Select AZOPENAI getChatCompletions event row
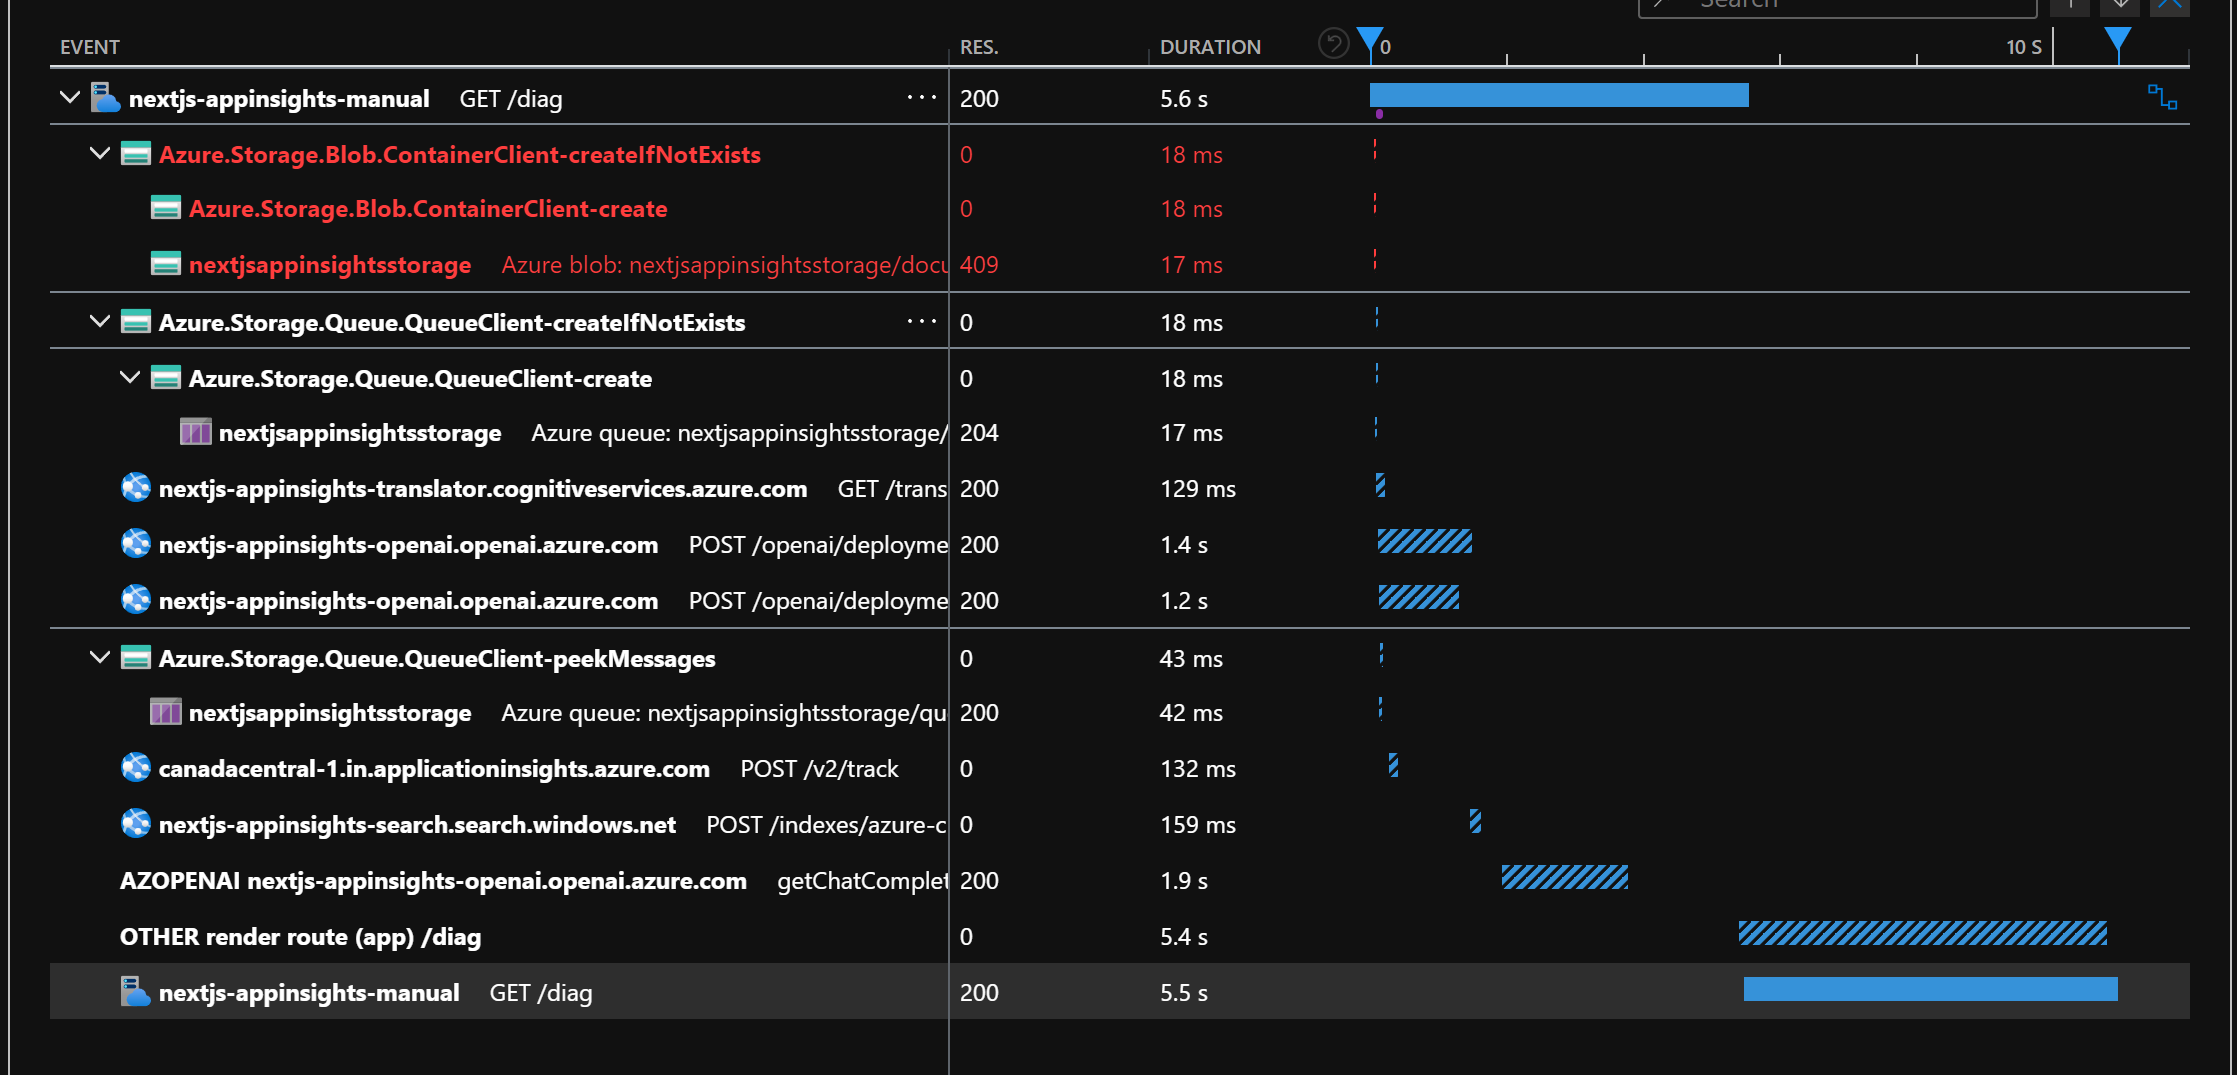Viewport: 2237px width, 1075px height. point(535,880)
